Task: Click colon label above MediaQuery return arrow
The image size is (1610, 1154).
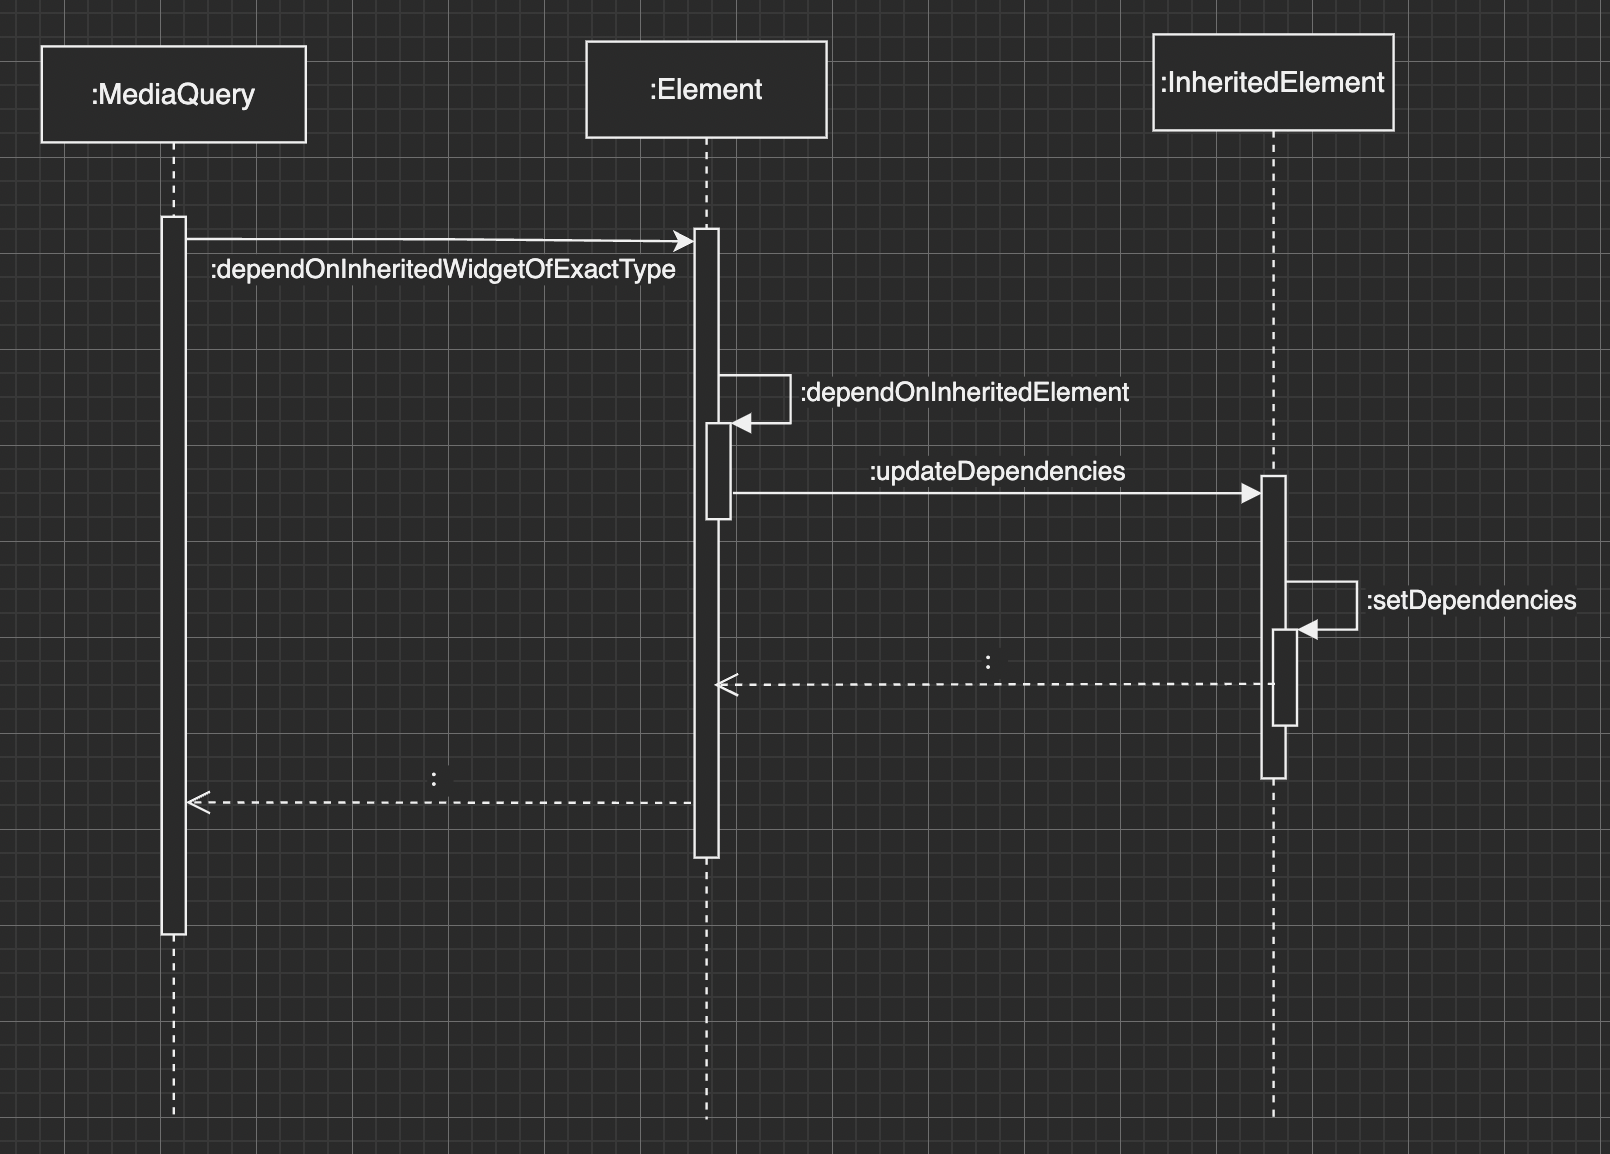Action: (x=434, y=778)
